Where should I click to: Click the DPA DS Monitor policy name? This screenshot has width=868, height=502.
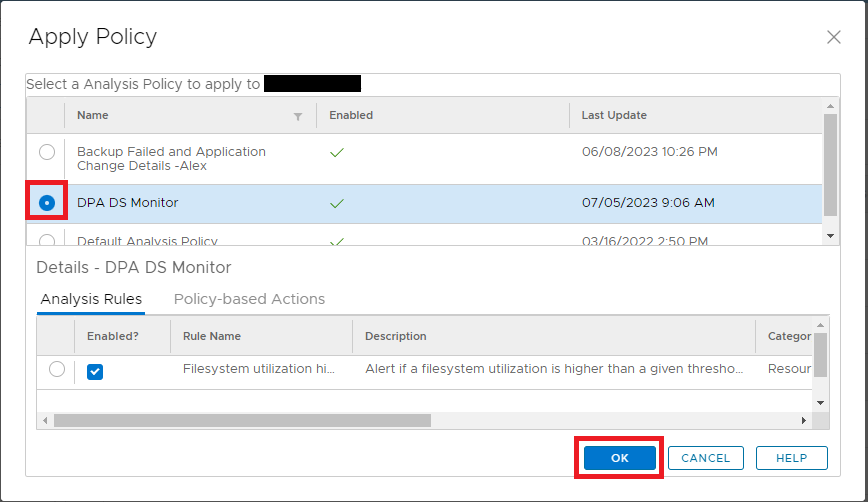pyautogui.click(x=127, y=203)
